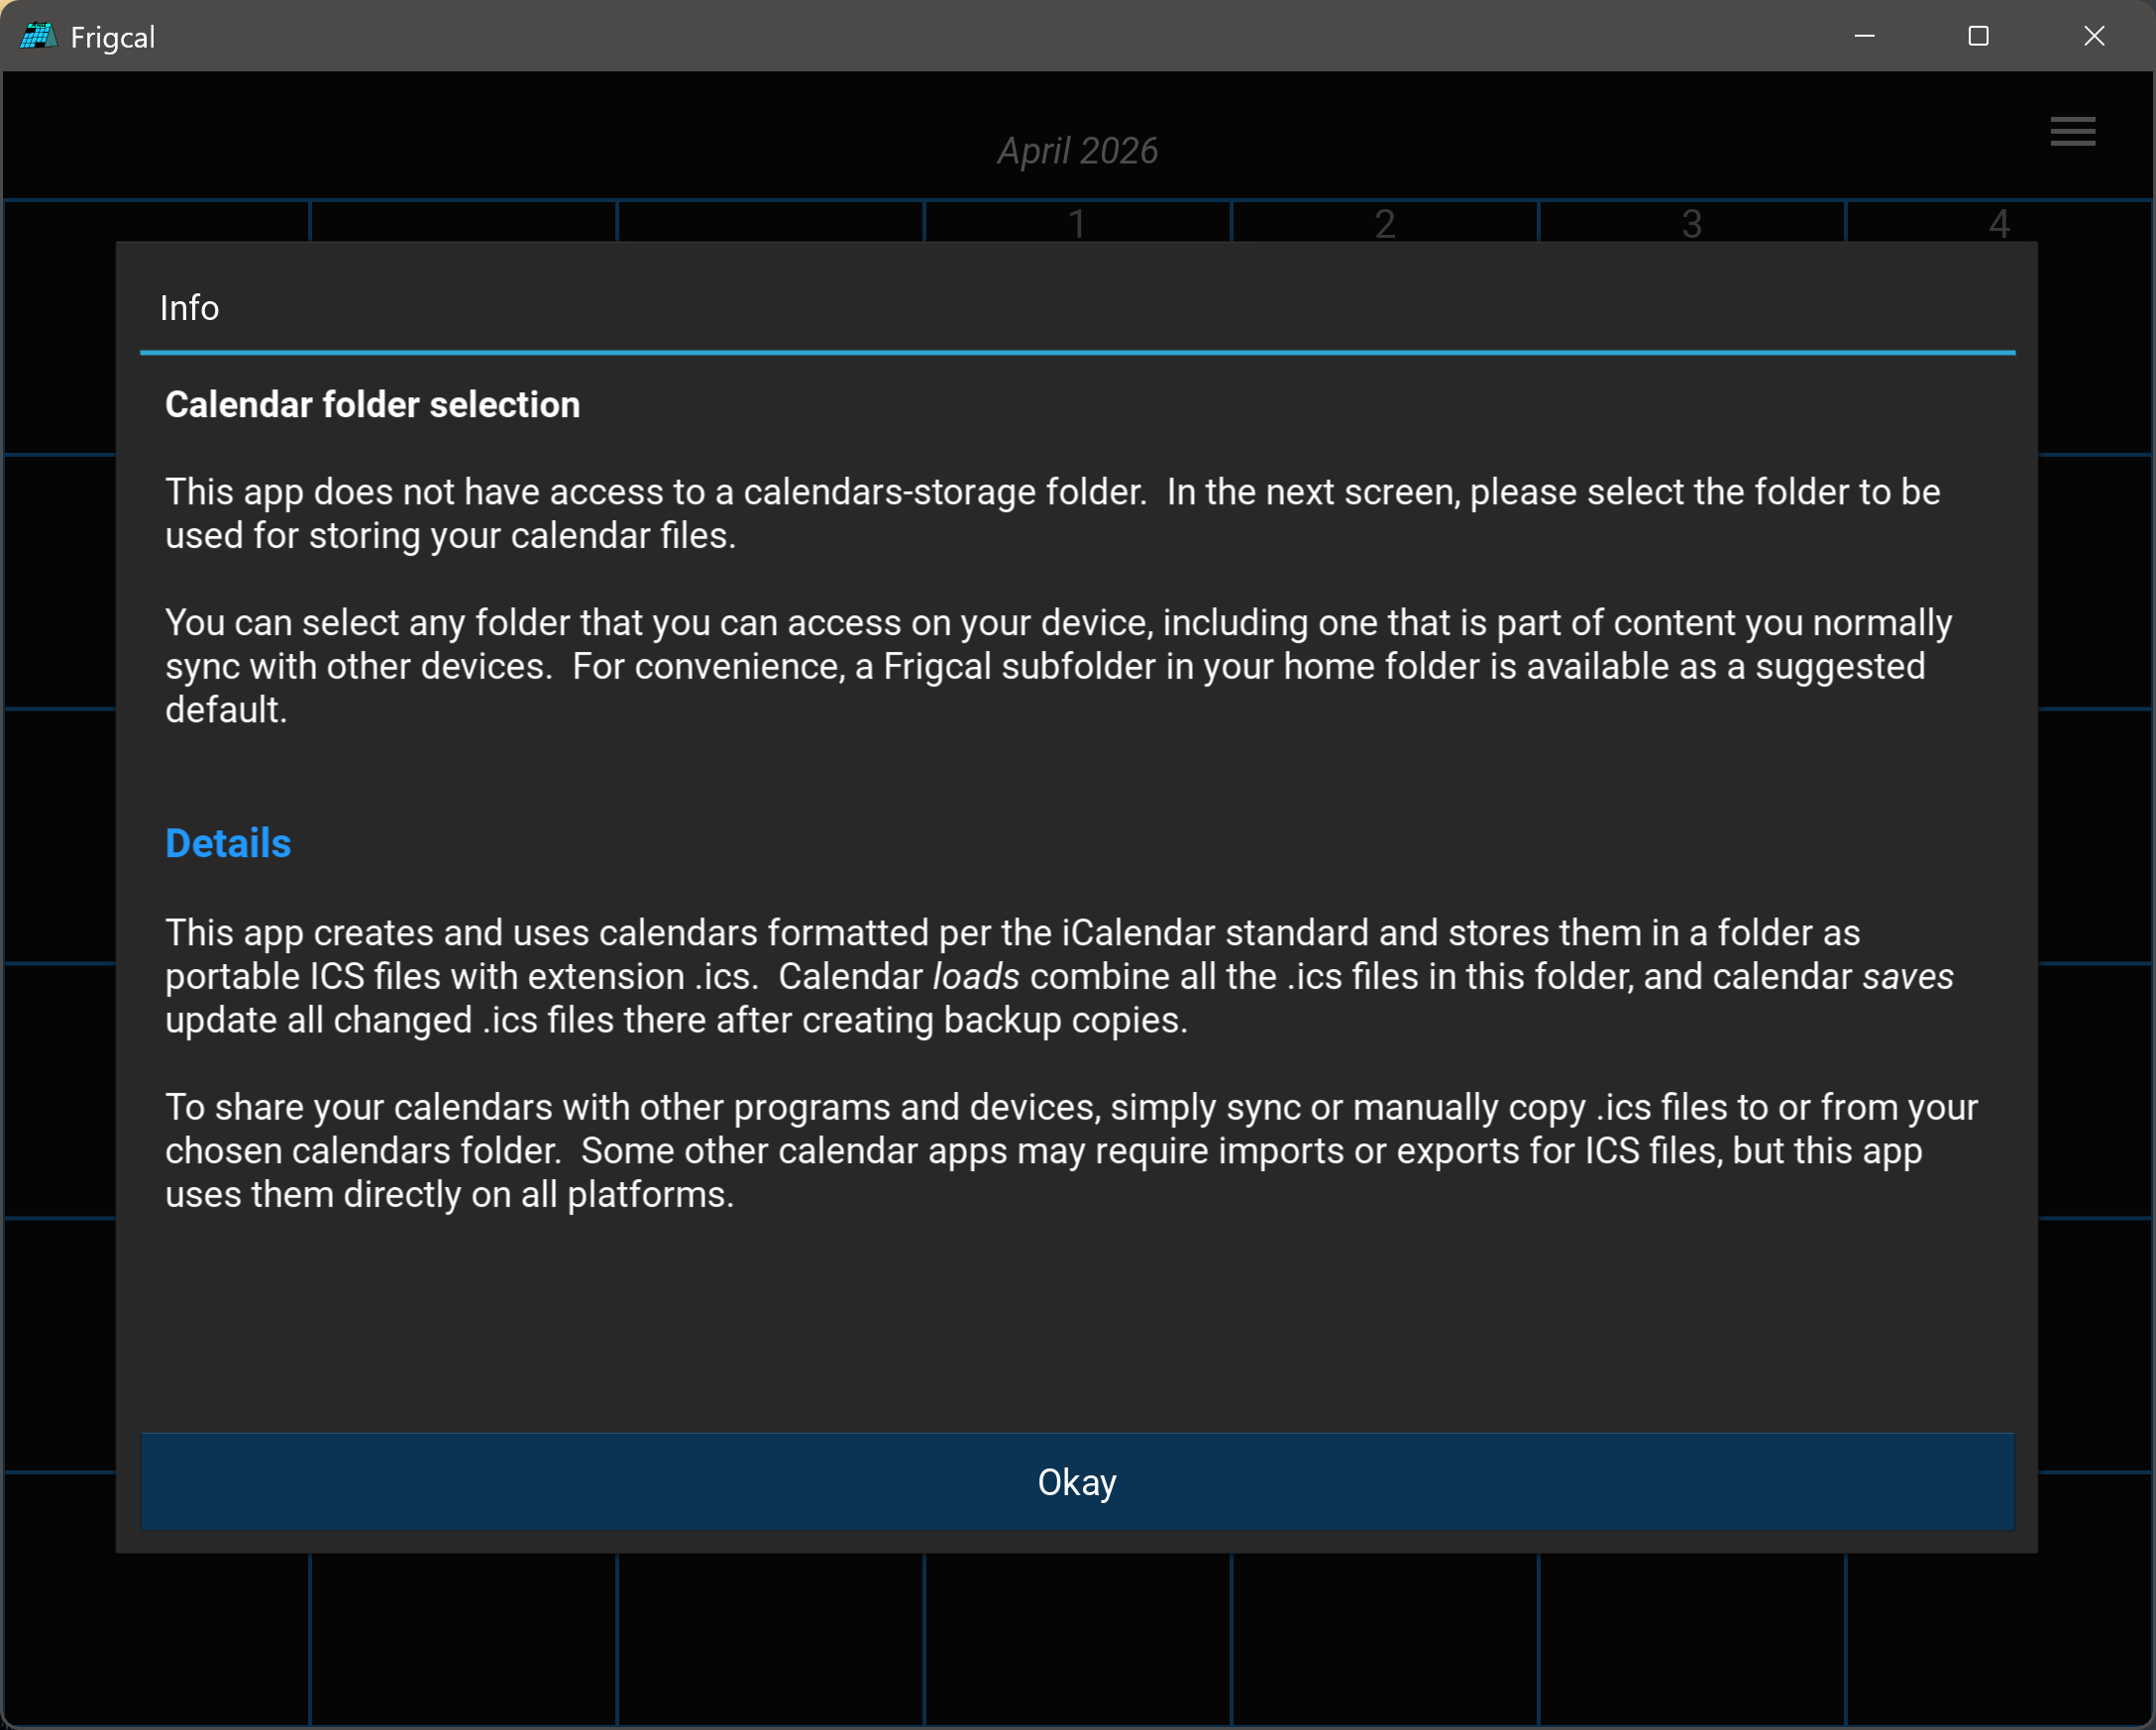2156x1730 pixels.
Task: Click the italic word saves
Action: (1908, 976)
